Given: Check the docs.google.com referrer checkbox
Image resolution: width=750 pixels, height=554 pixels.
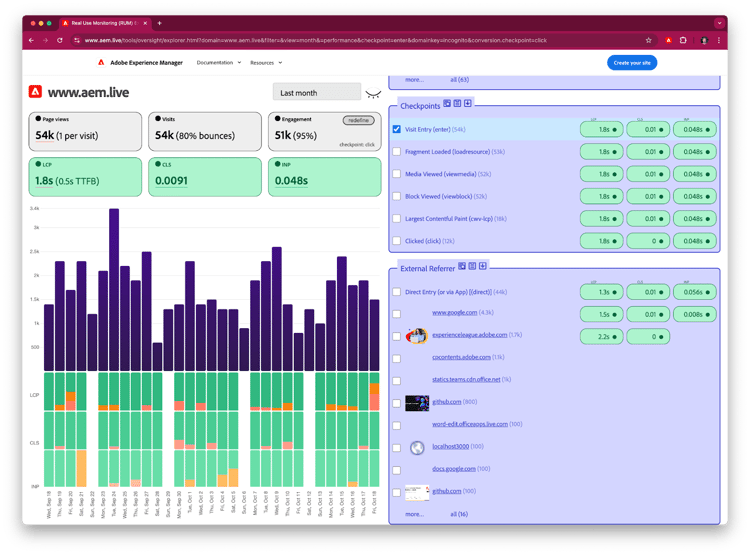Looking at the screenshot, I should coord(397,470).
